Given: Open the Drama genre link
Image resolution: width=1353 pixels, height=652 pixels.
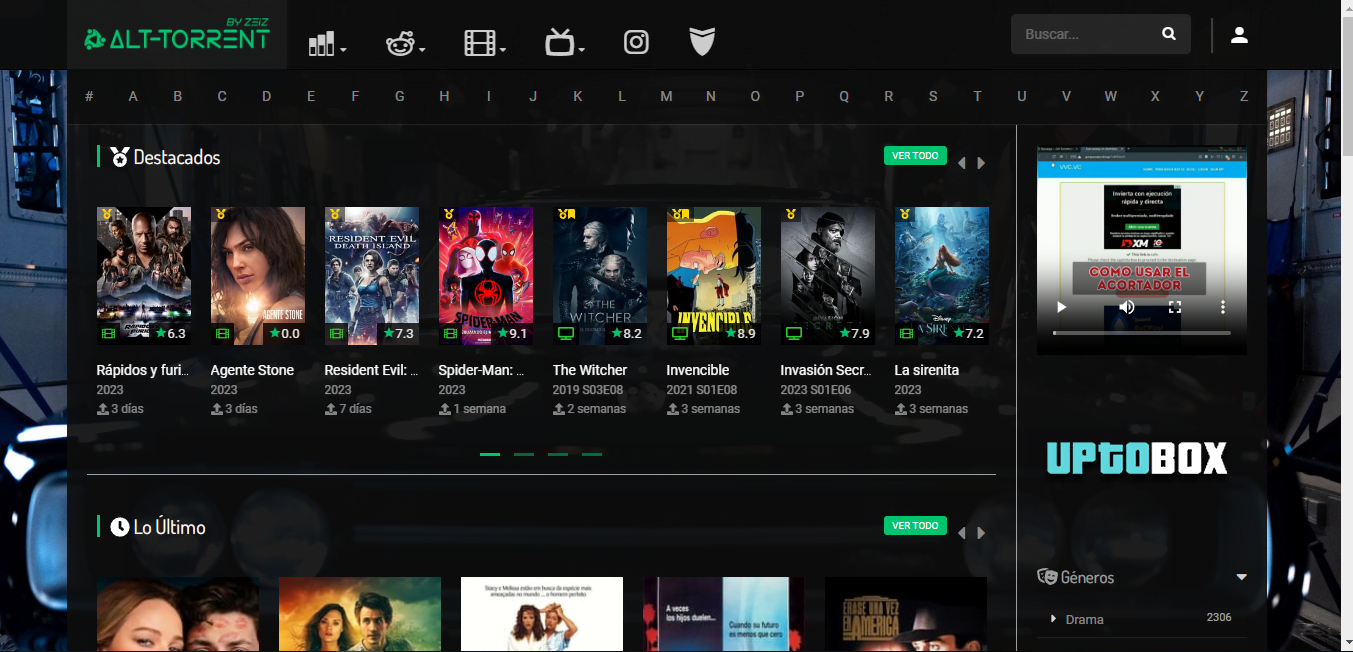Looking at the screenshot, I should (x=1085, y=619).
